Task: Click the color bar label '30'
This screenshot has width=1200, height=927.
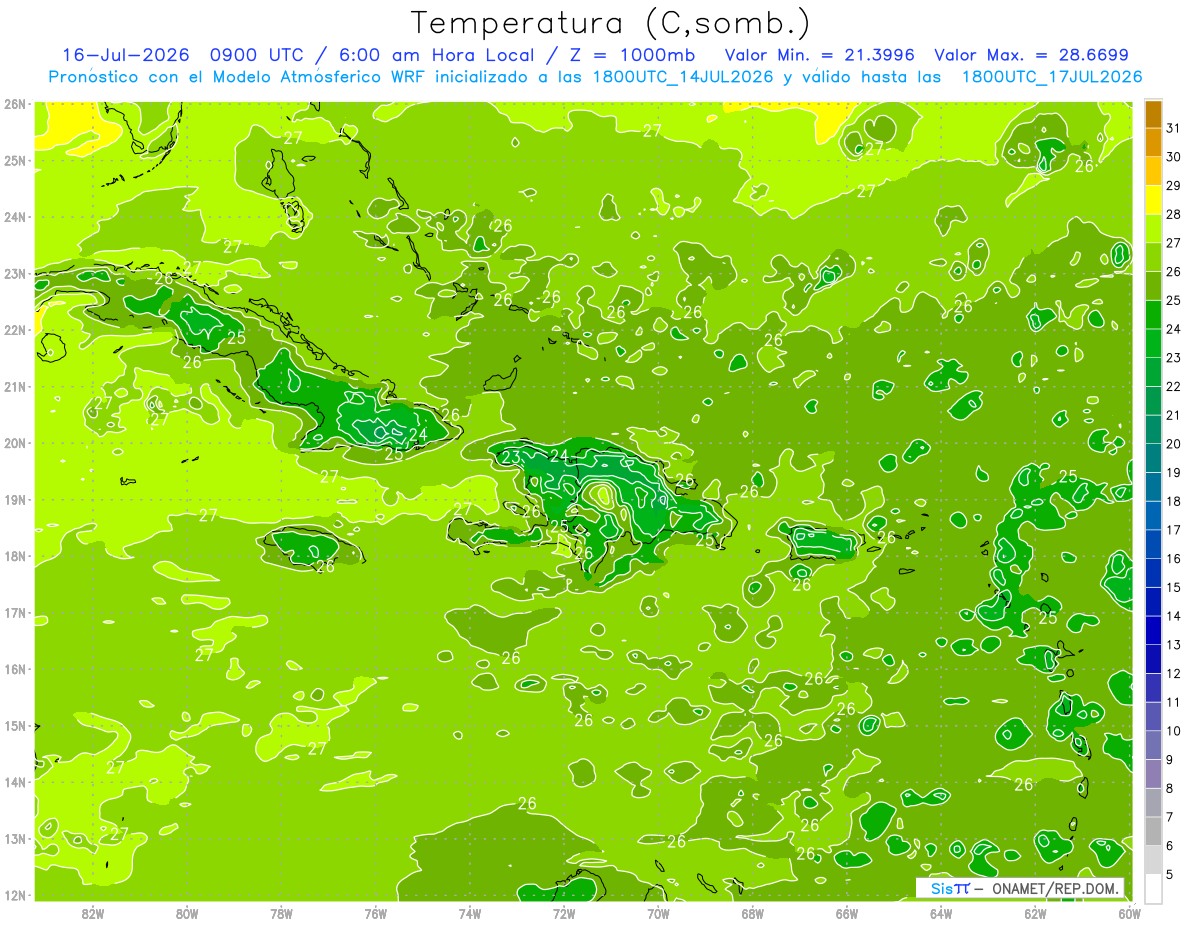Action: point(1174,157)
